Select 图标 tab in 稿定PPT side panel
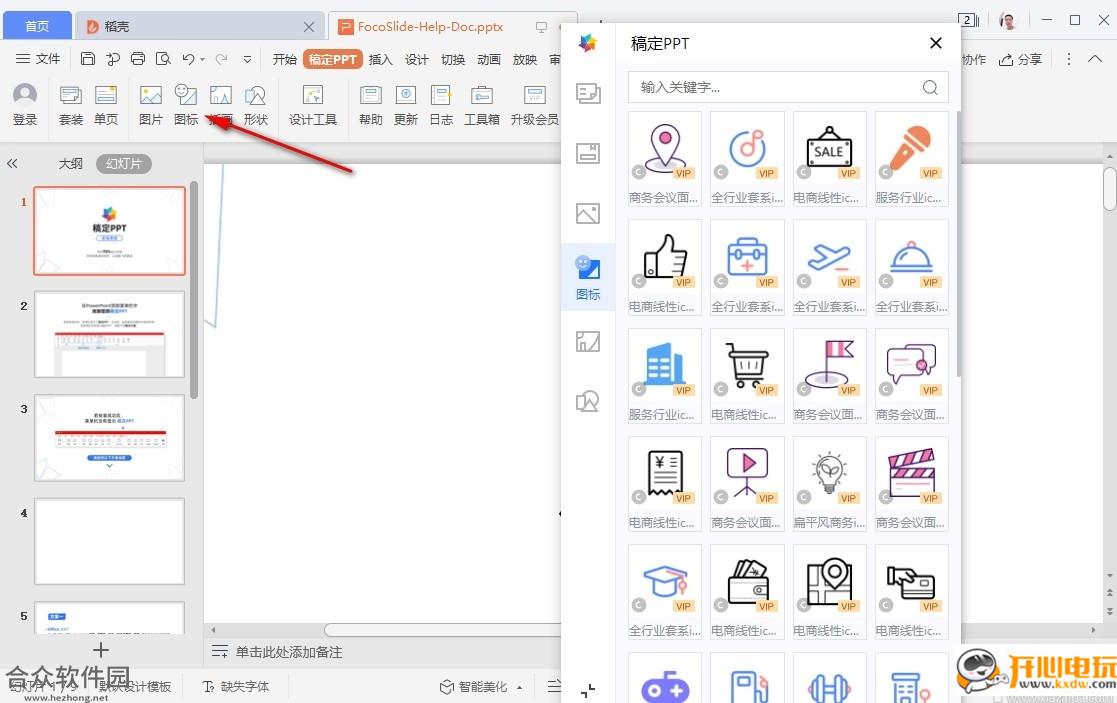 pyautogui.click(x=588, y=277)
